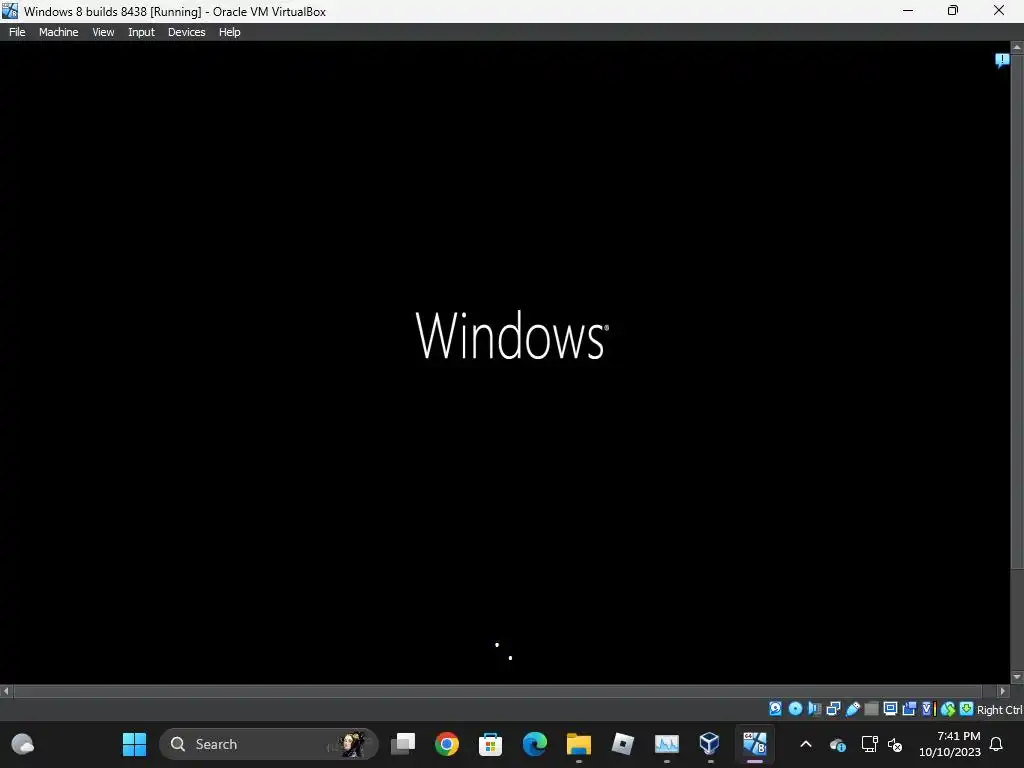
Task: Open the Windows Start menu
Action: pos(135,744)
